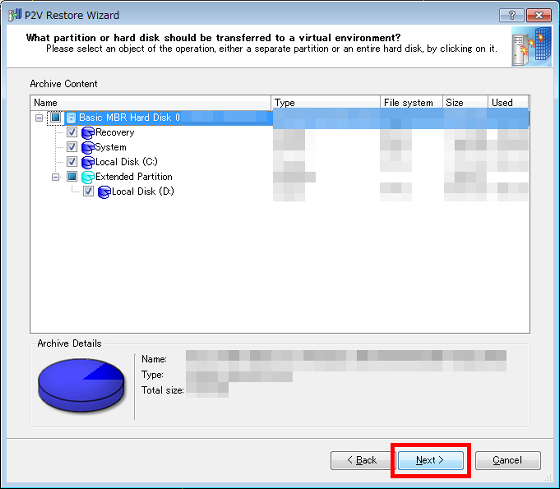Click the Basic MBR Hard Disk 0 drive icon
560x489 pixels.
71,118
